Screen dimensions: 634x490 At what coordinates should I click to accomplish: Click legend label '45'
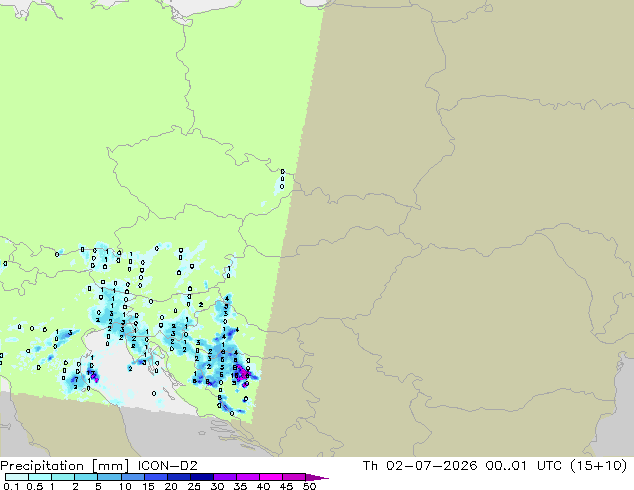(x=286, y=486)
